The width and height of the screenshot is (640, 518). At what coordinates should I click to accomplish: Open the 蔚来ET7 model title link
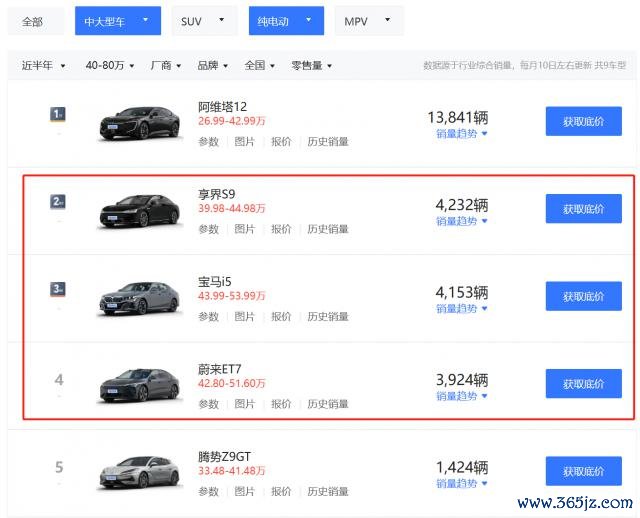[x=220, y=369]
